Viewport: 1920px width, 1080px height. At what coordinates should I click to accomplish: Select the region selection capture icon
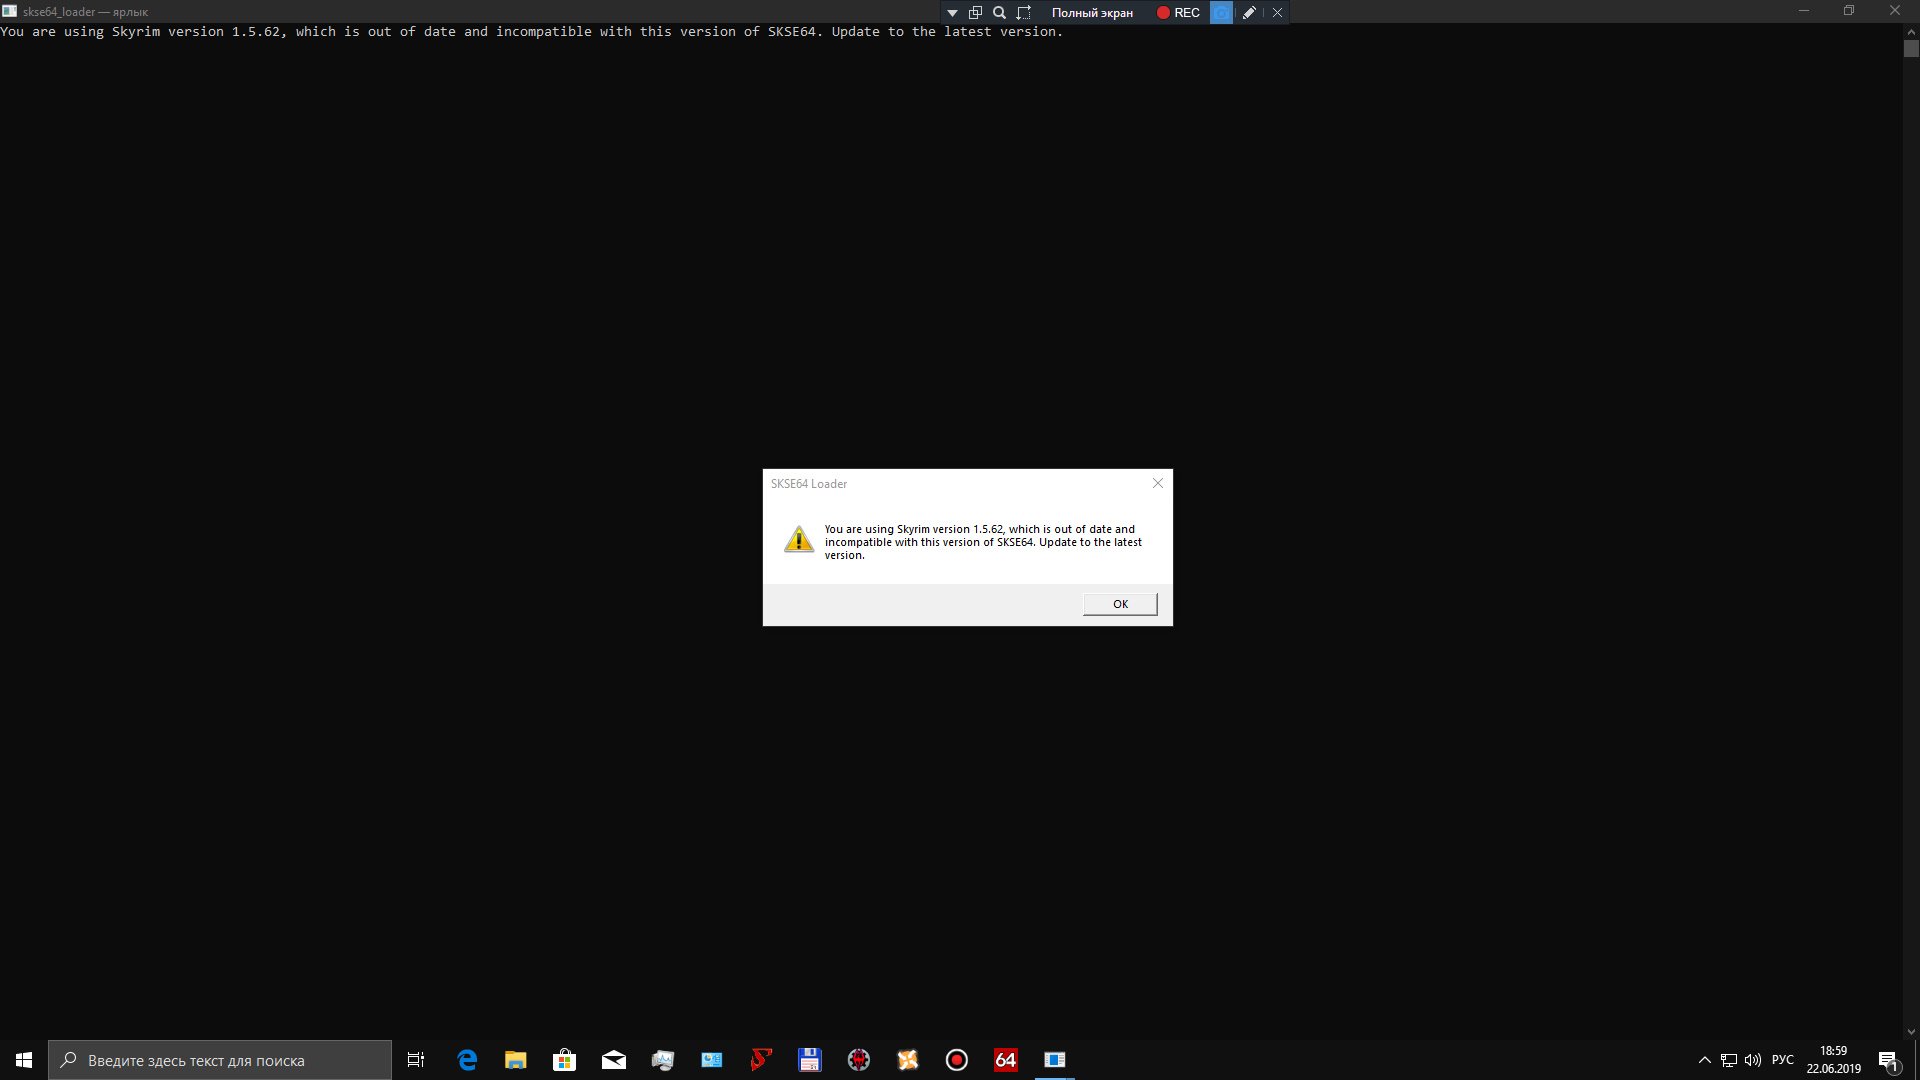(1023, 13)
